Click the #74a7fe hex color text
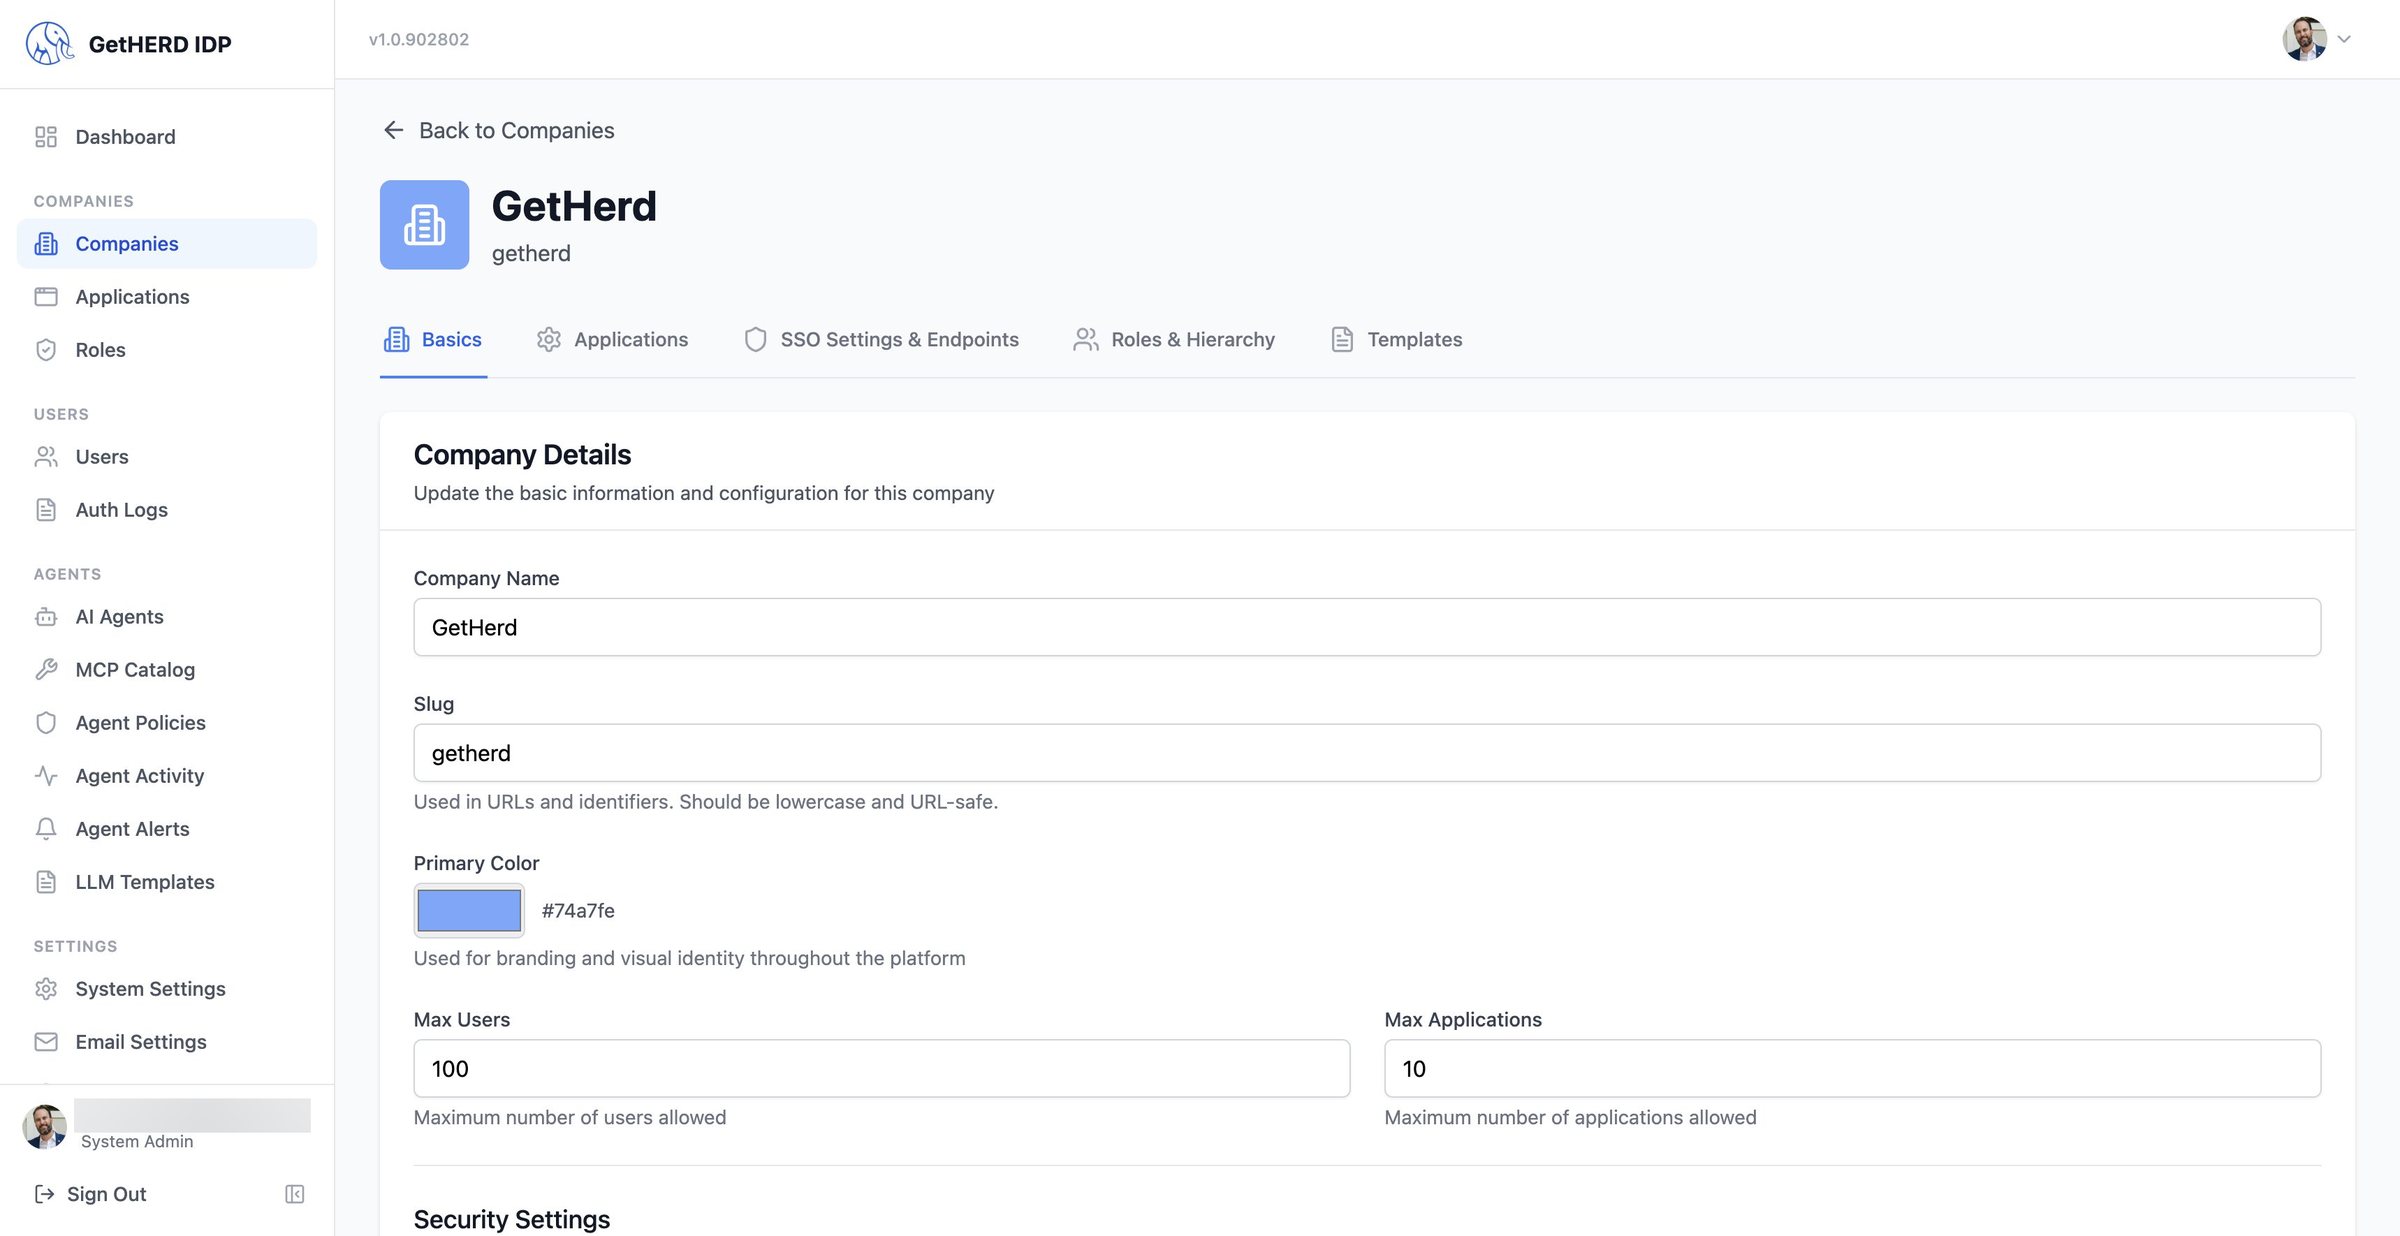 click(x=578, y=911)
